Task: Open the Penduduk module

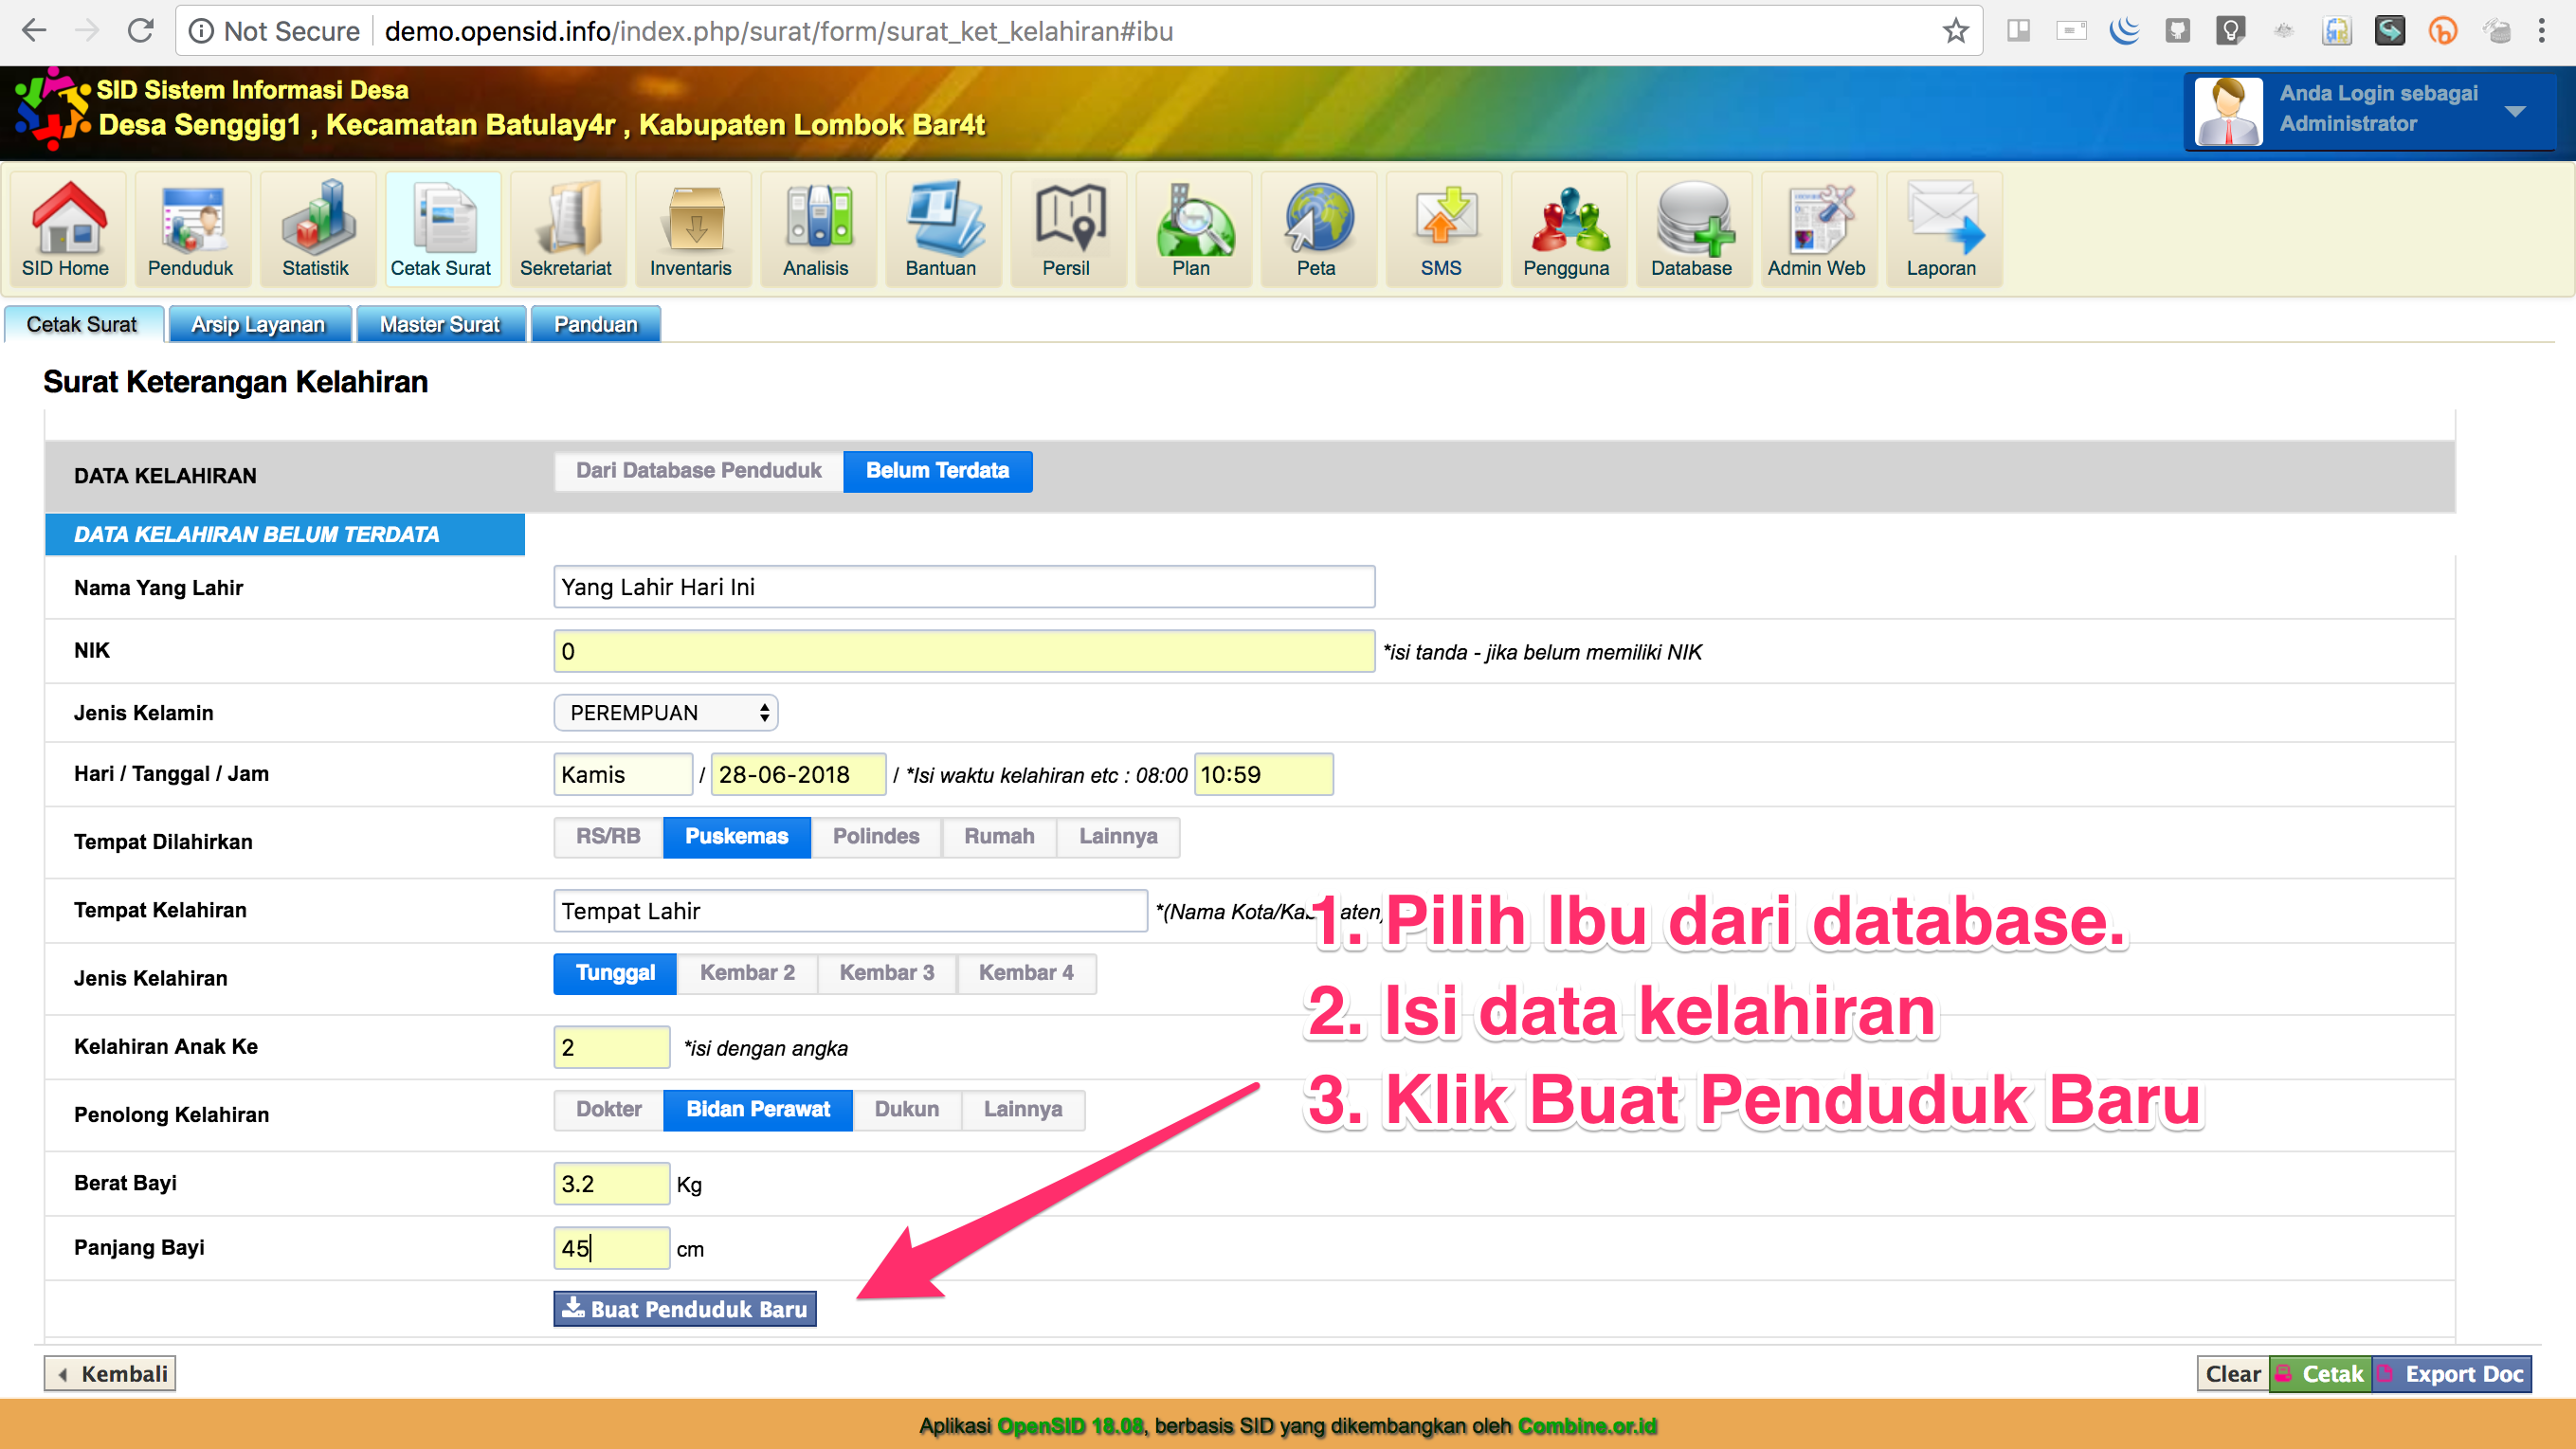Action: [191, 228]
